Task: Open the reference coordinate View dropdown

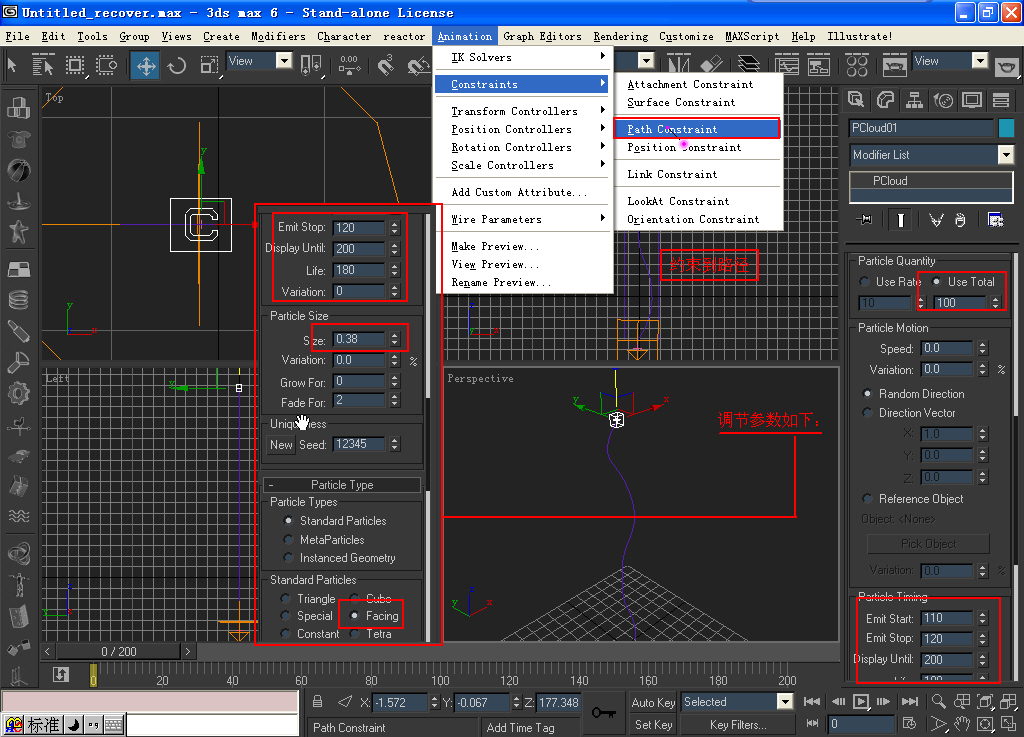Action: coord(283,61)
